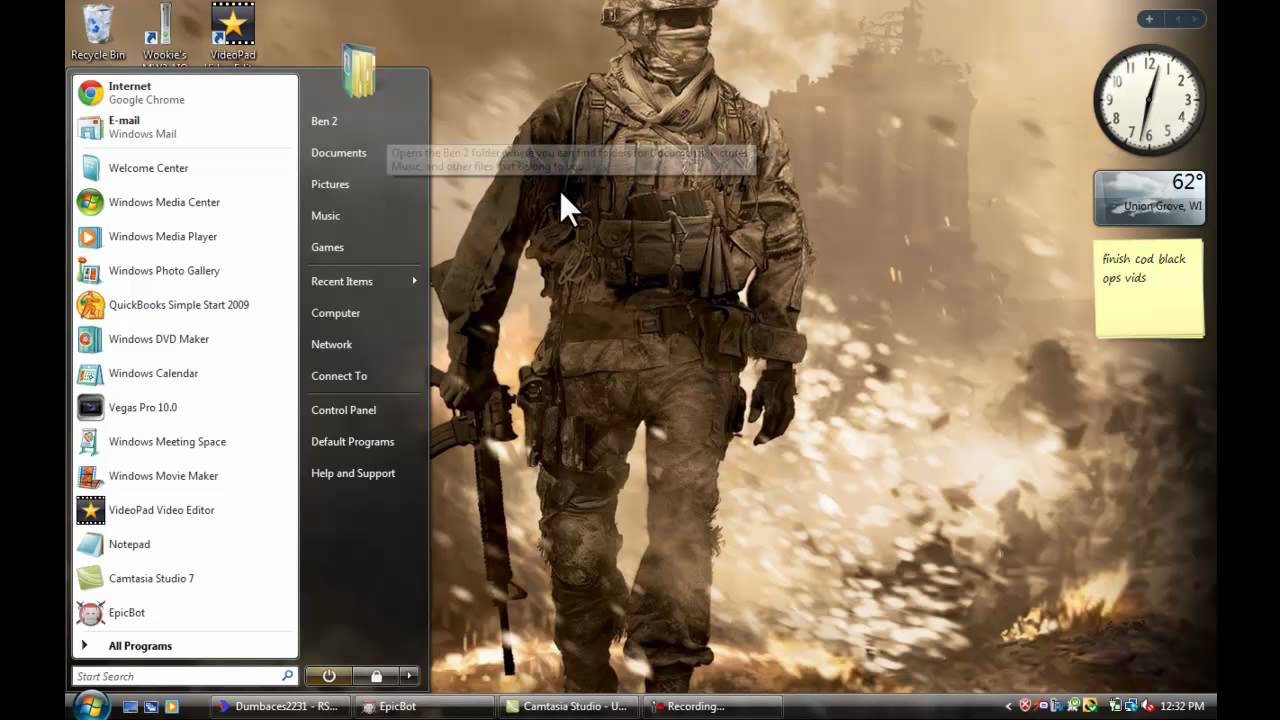The image size is (1280, 720).
Task: Switch to EpicBot taskbar button
Action: [425, 706]
